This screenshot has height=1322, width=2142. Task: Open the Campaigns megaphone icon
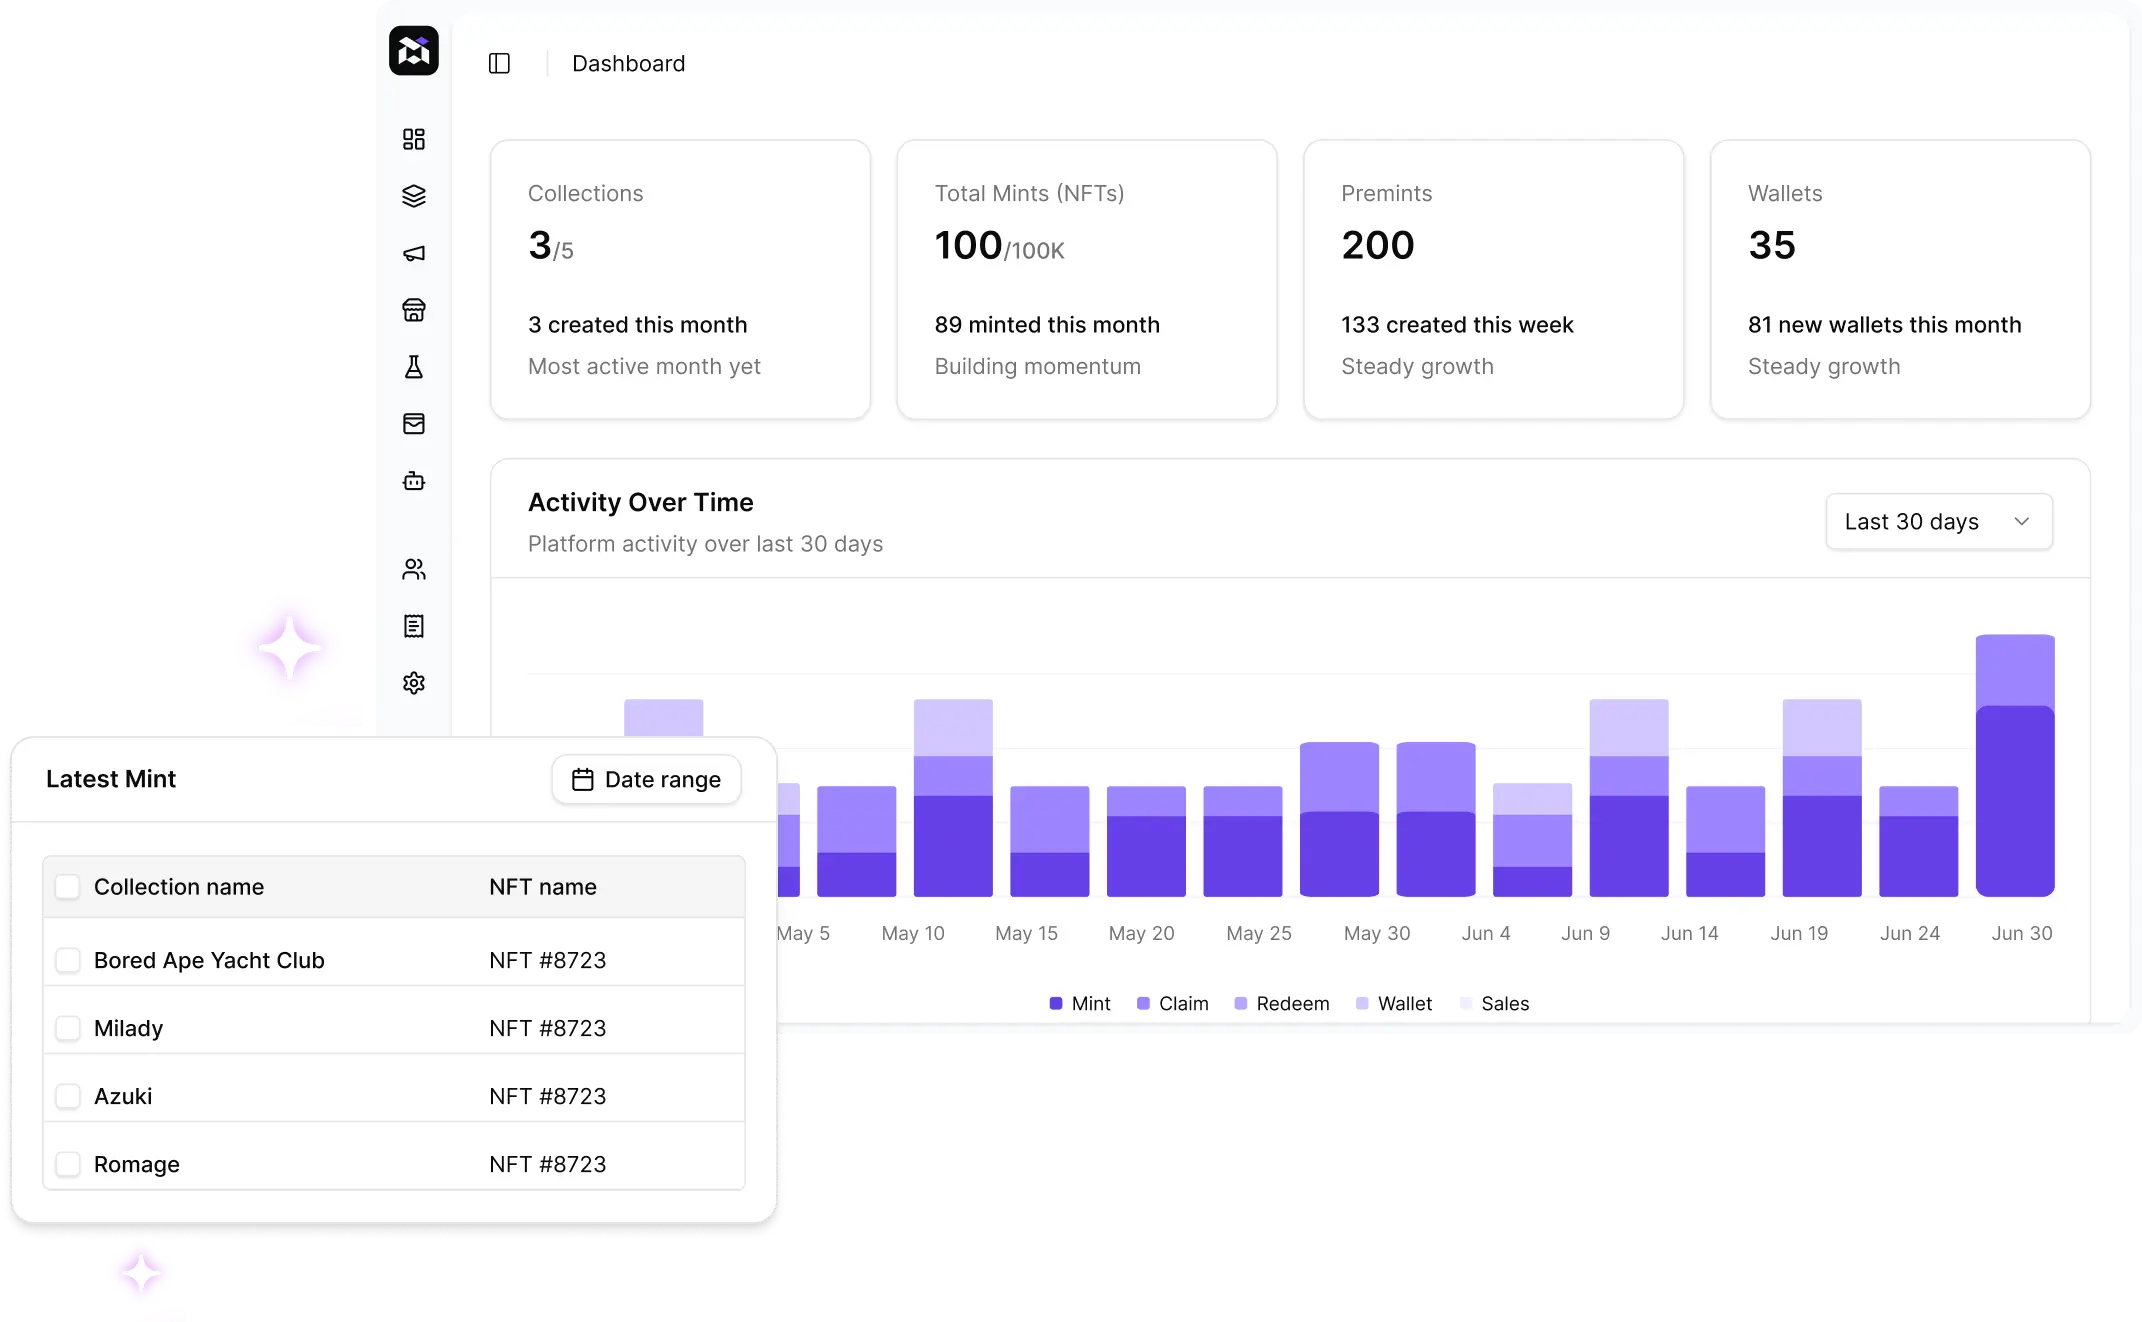[x=414, y=253]
